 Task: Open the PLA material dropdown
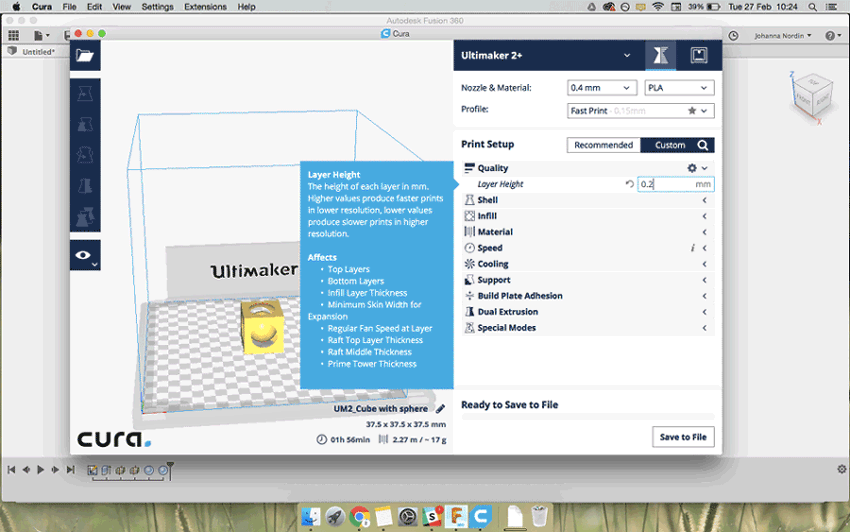coord(679,88)
